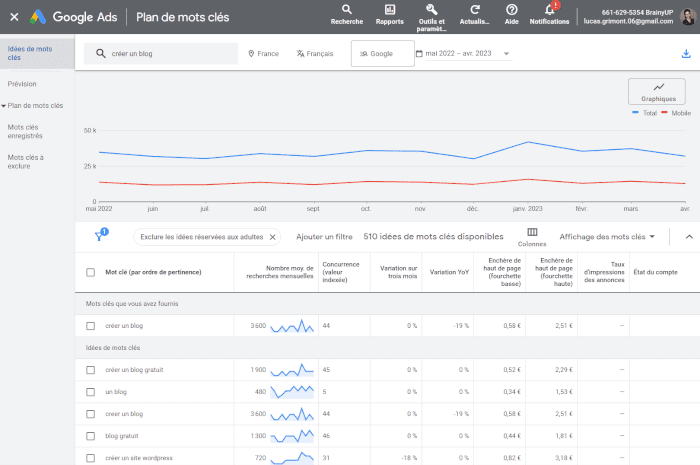Check the 'créer un blog gratuit' checkbox

(x=91, y=370)
